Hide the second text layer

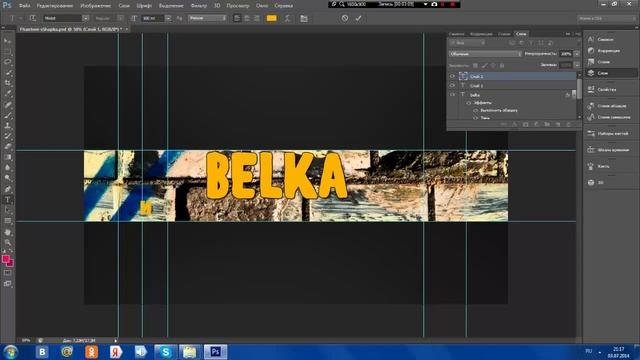[452, 86]
